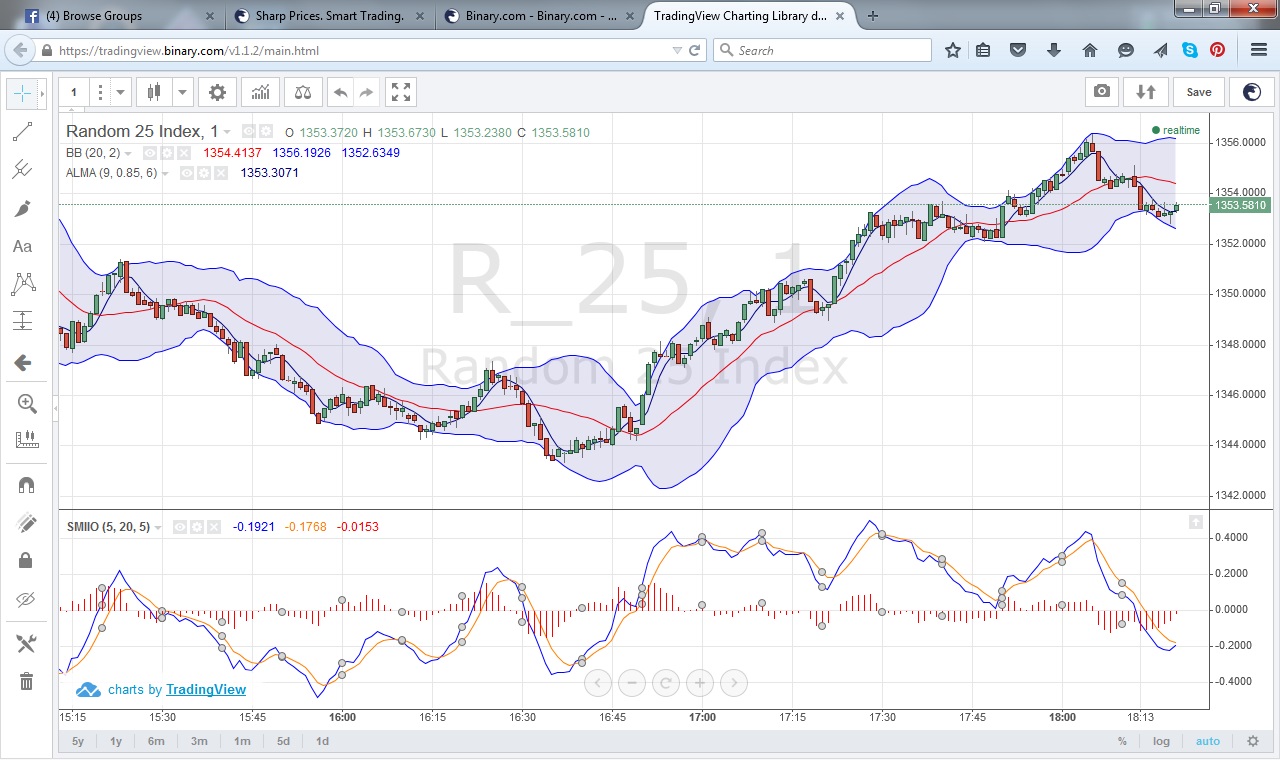Image resolution: width=1280 pixels, height=760 pixels.
Task: Set time range to 5y
Action: 78,742
